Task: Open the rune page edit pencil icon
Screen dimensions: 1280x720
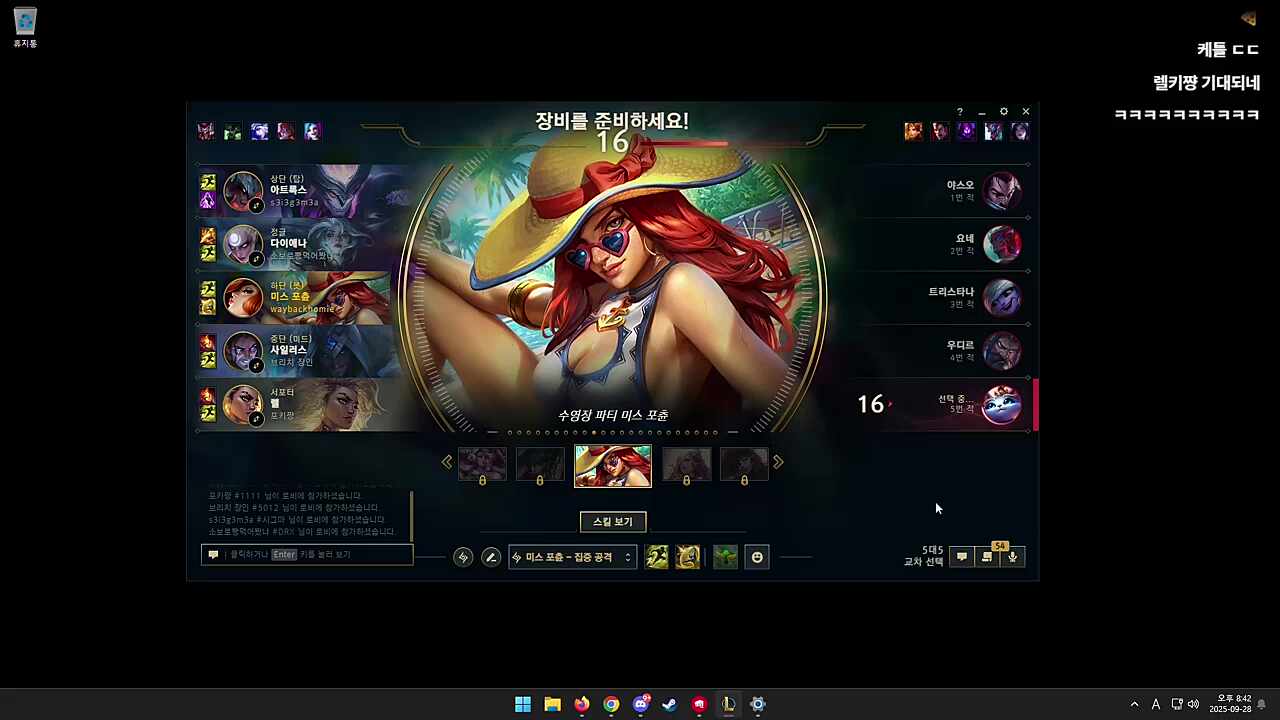Action: coord(491,557)
